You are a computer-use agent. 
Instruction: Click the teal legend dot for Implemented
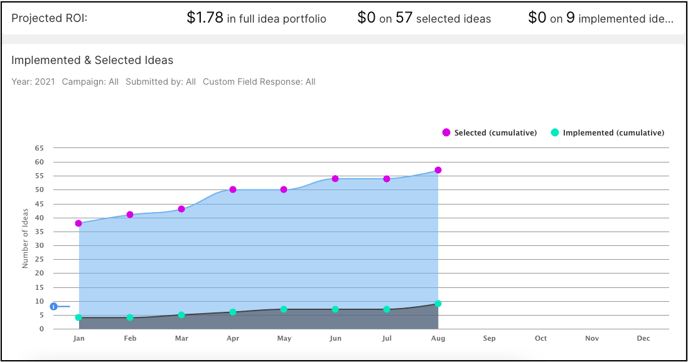click(555, 133)
